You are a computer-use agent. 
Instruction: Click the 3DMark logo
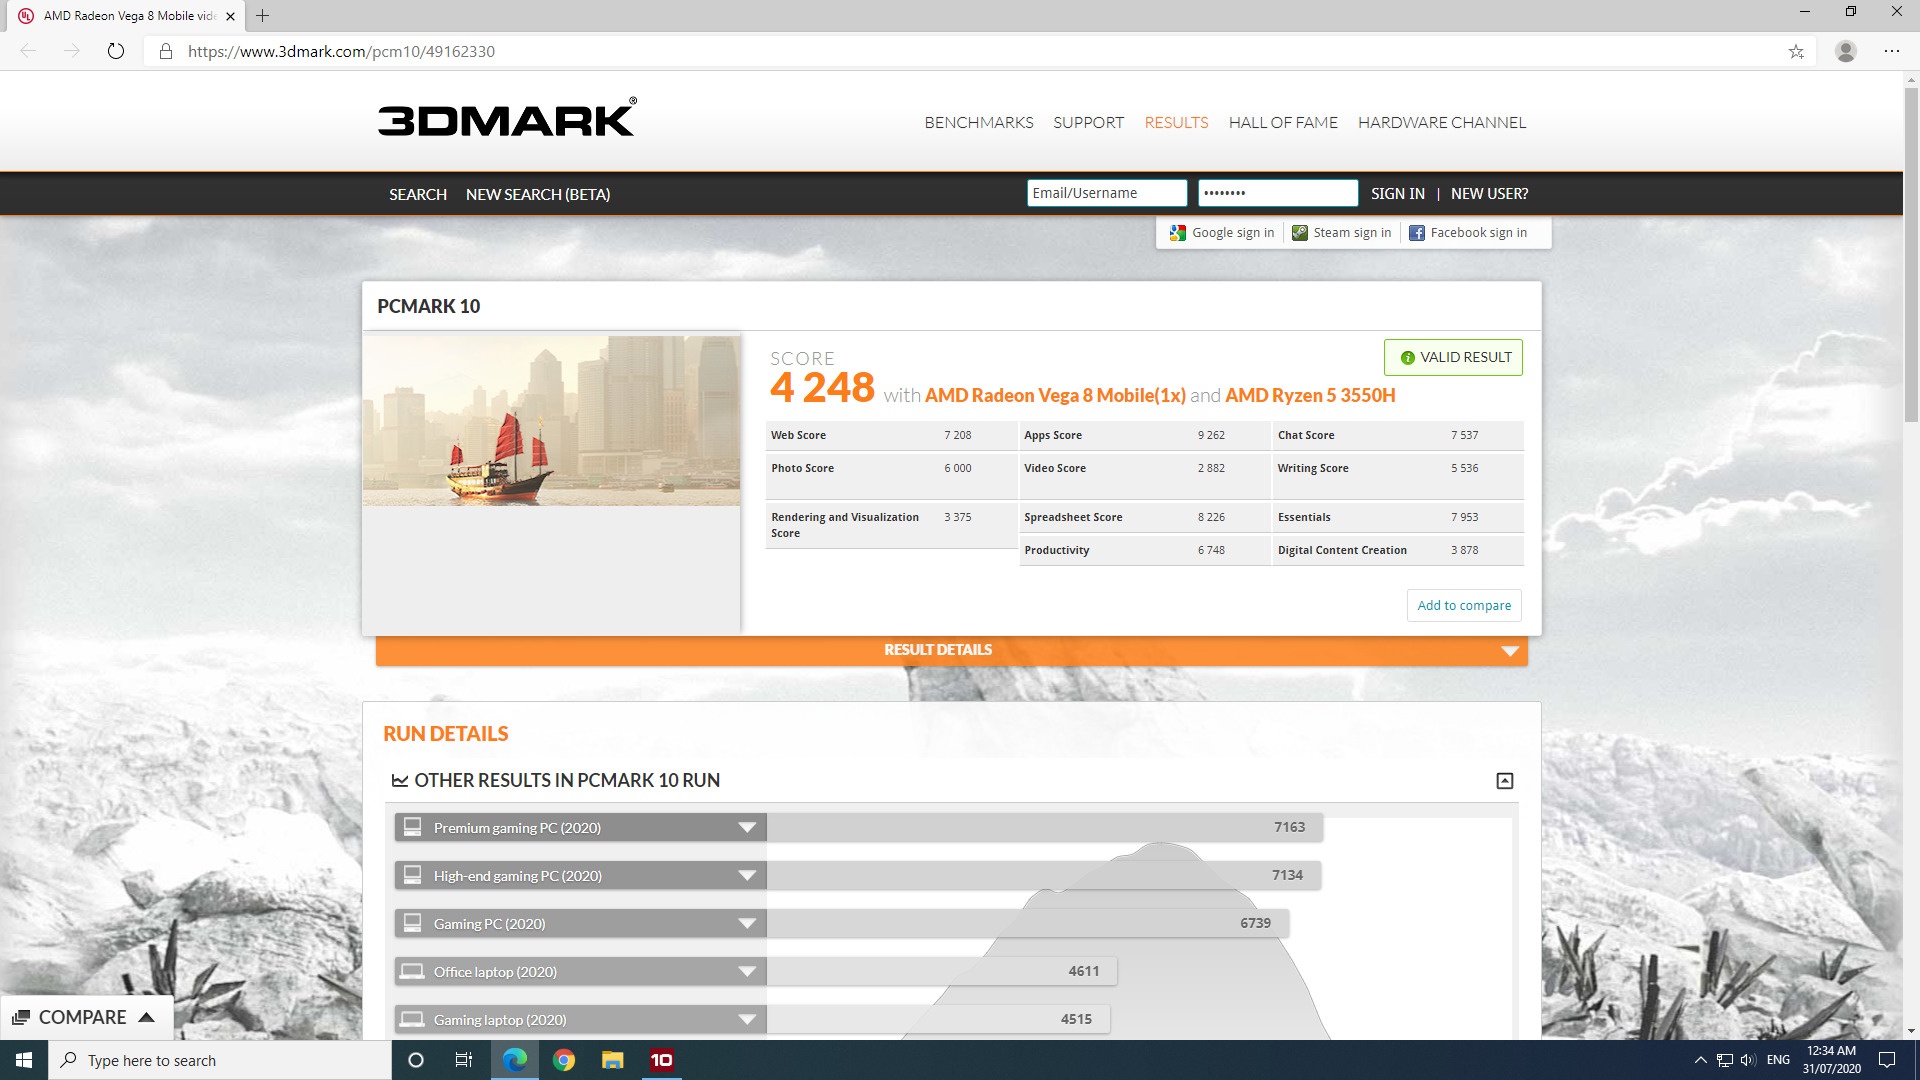pyautogui.click(x=507, y=118)
